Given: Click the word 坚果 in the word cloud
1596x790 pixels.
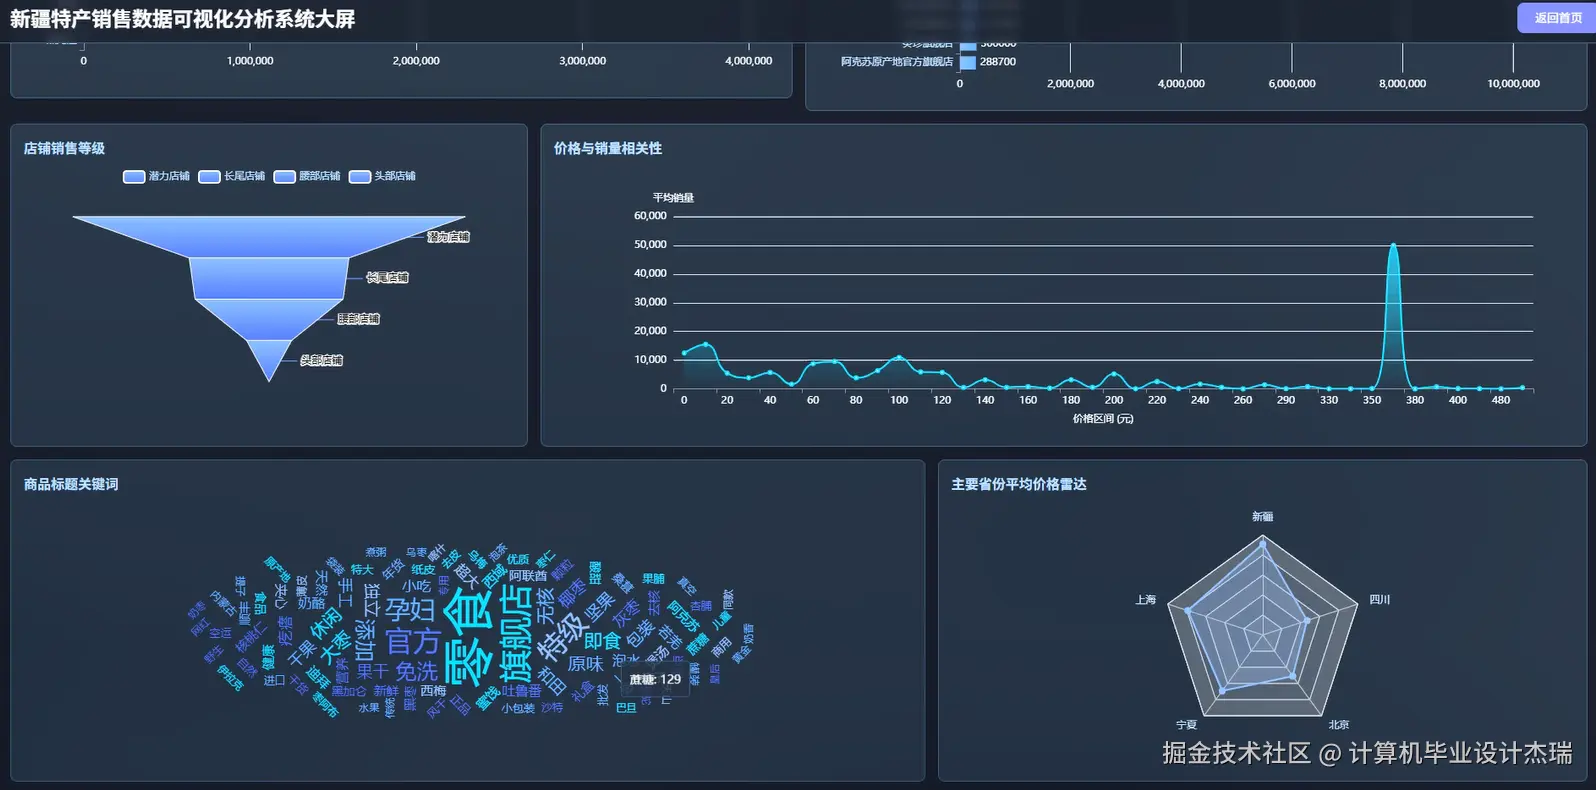Looking at the screenshot, I should pyautogui.click(x=599, y=607).
